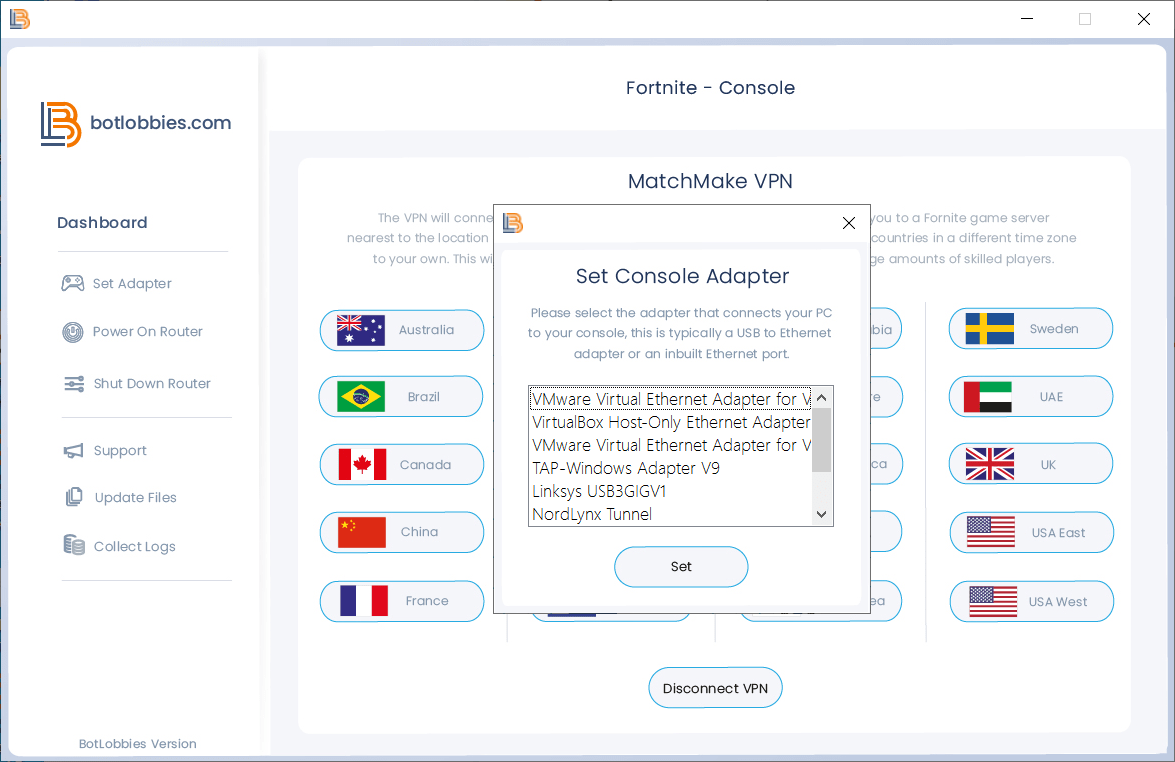
Task: Close the Set Console Adapter dialog
Action: click(x=848, y=223)
